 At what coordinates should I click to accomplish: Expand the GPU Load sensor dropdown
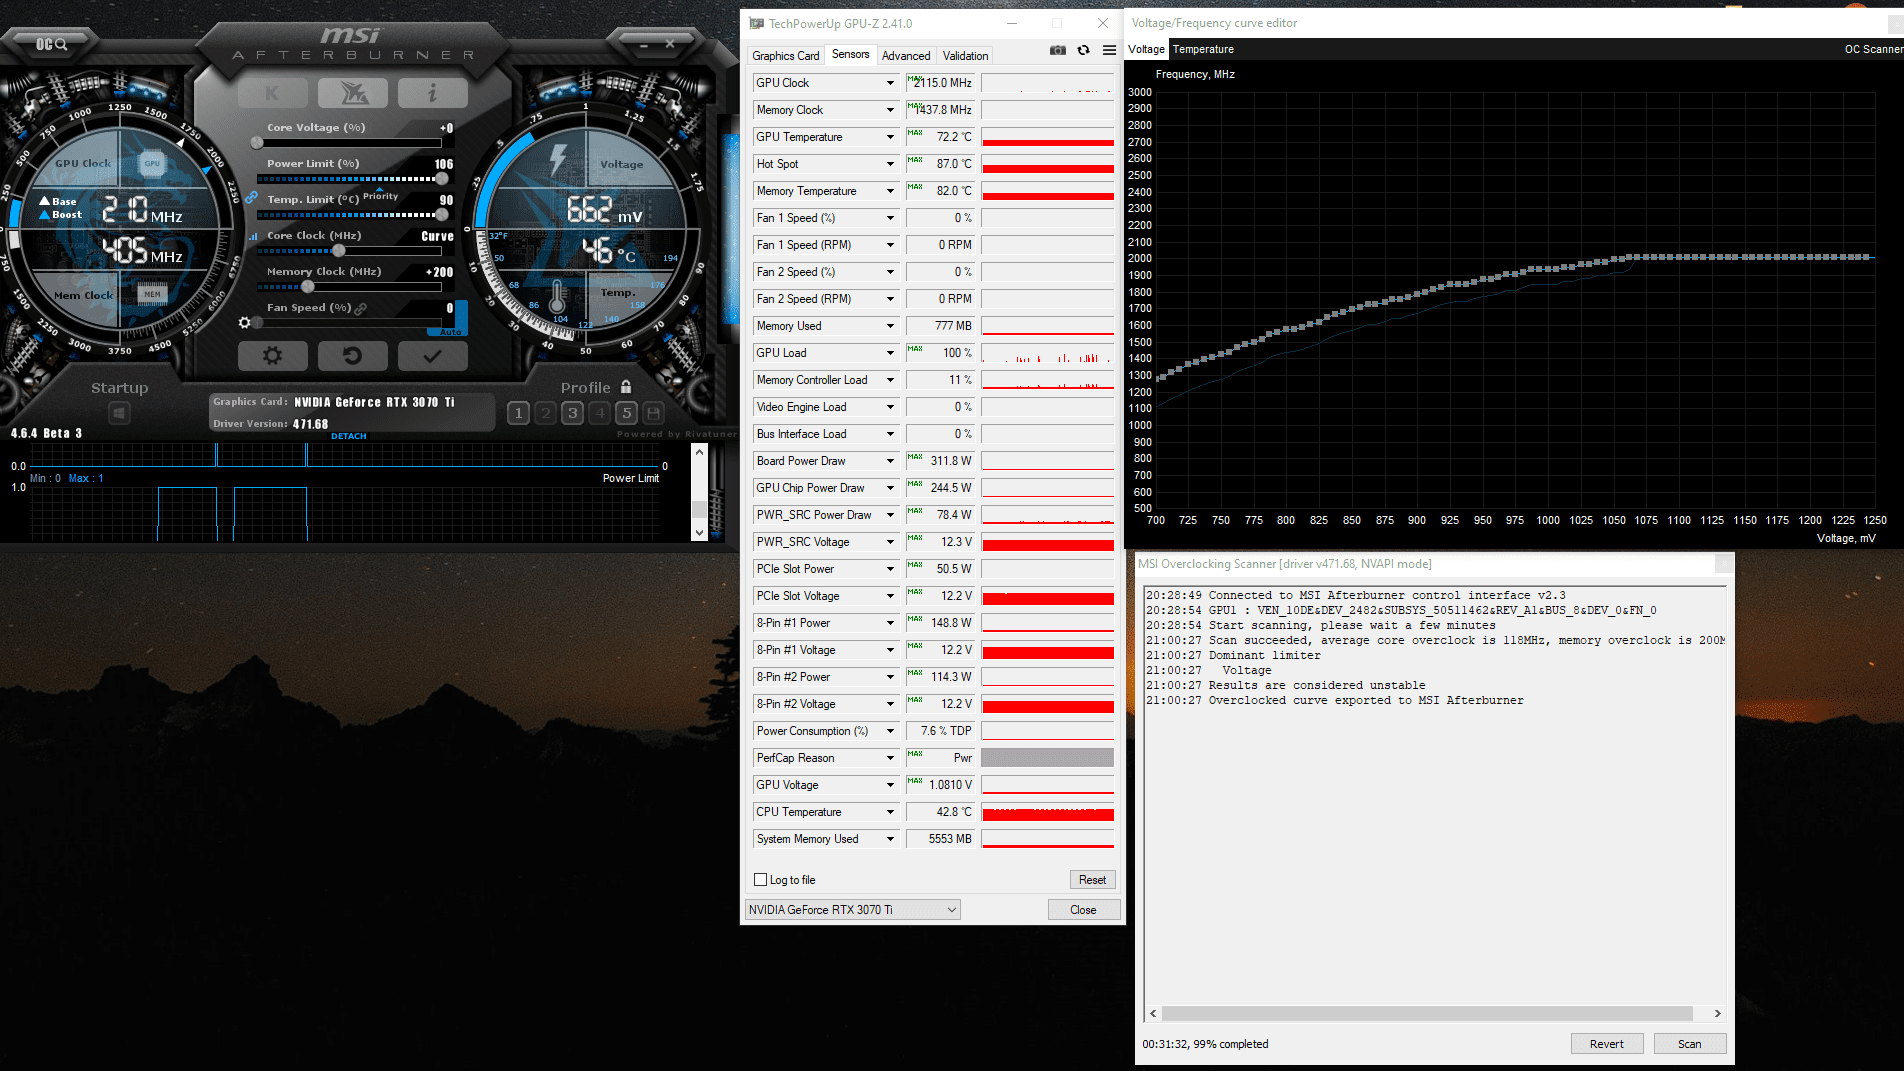click(890, 353)
